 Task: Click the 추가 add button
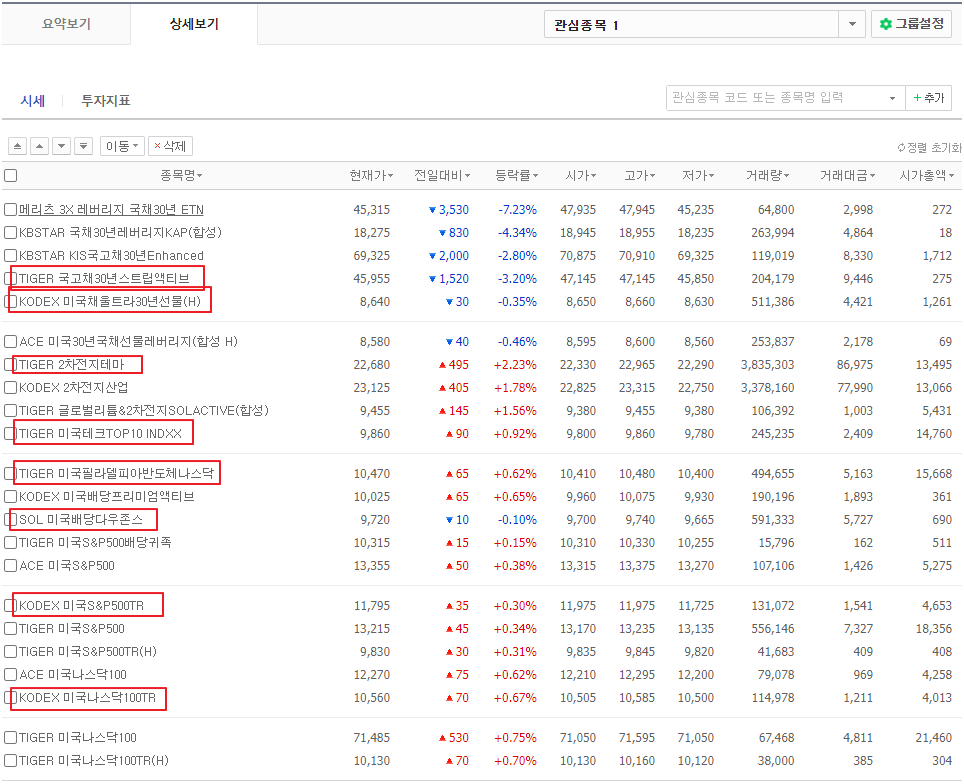(x=928, y=98)
